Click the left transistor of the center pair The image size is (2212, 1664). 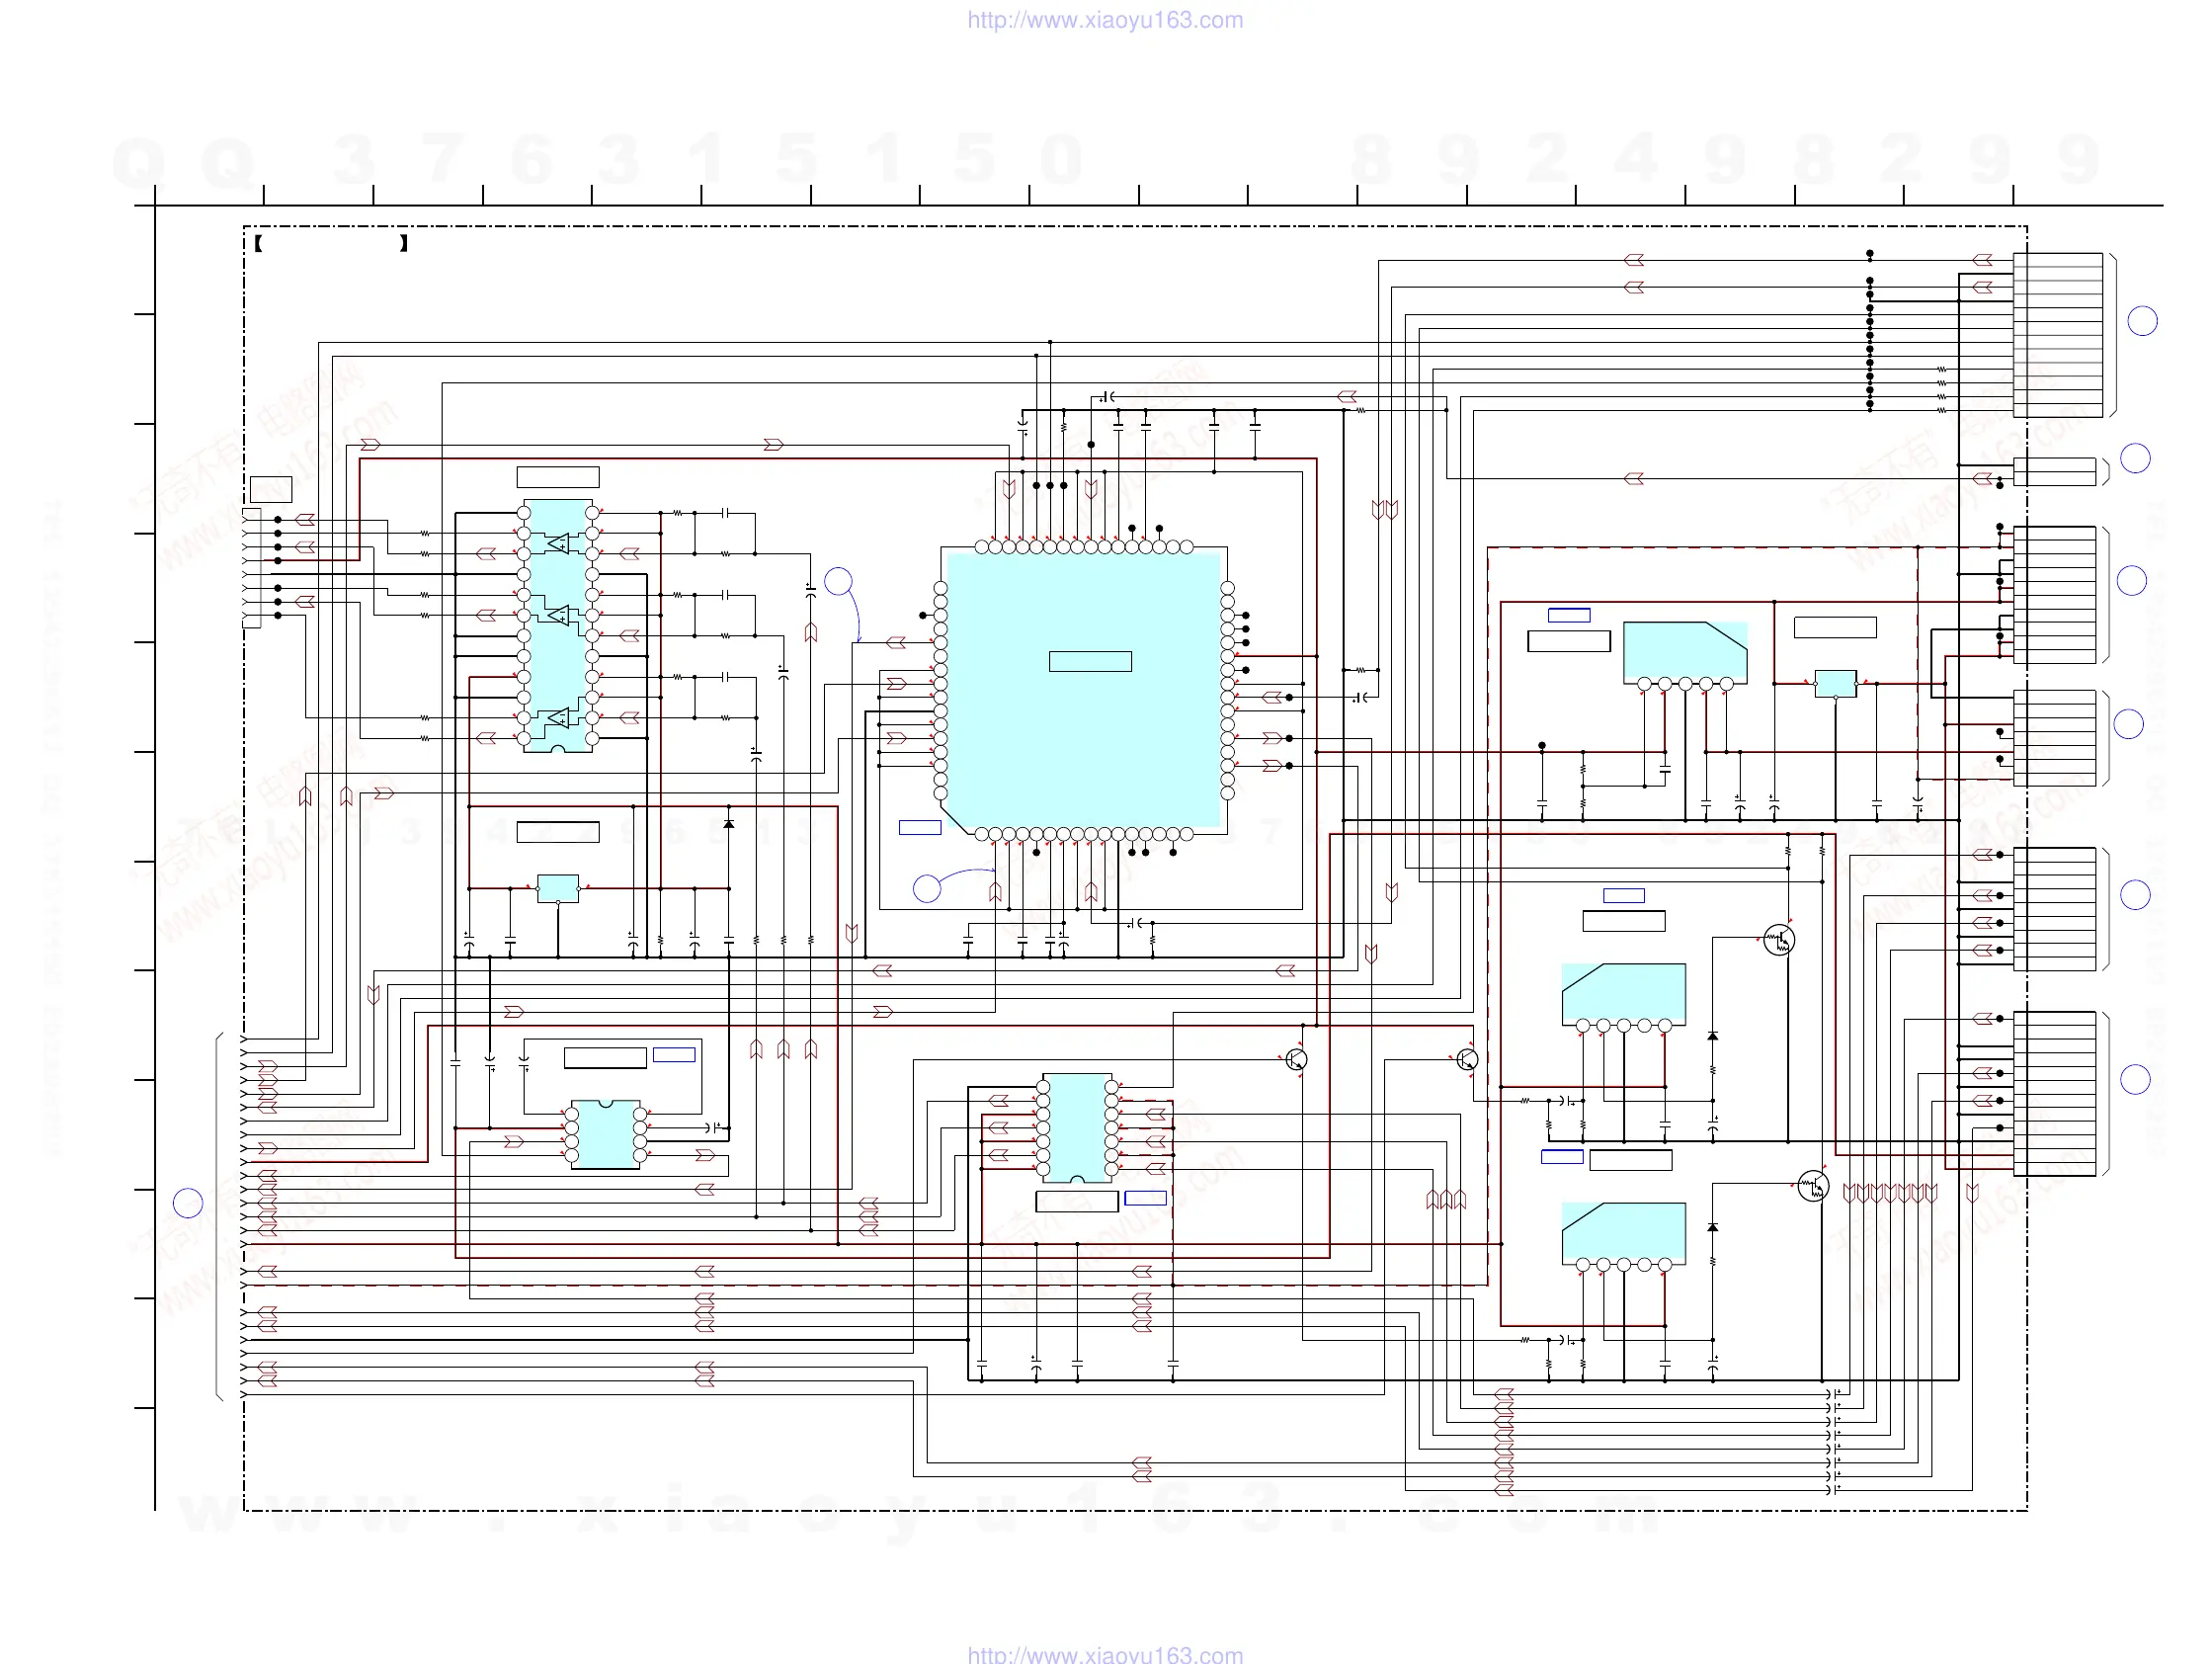1296,1059
